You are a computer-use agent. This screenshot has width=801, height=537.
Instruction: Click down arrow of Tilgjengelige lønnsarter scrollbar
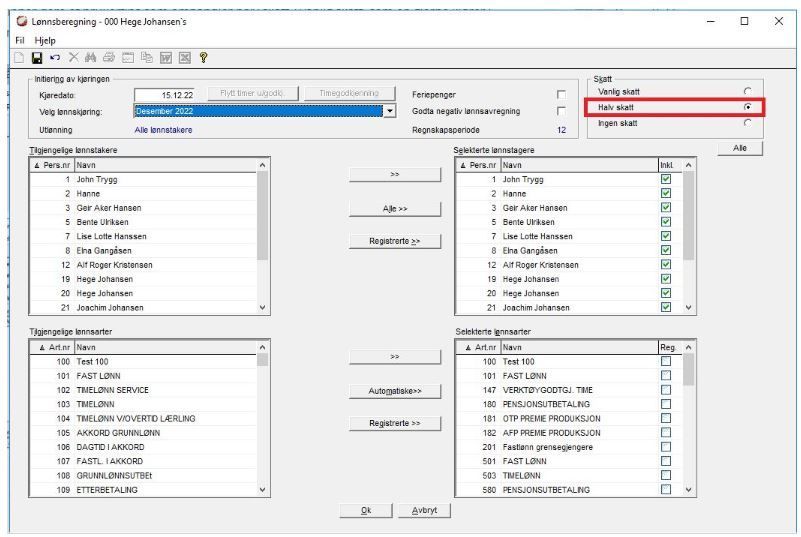click(x=263, y=489)
